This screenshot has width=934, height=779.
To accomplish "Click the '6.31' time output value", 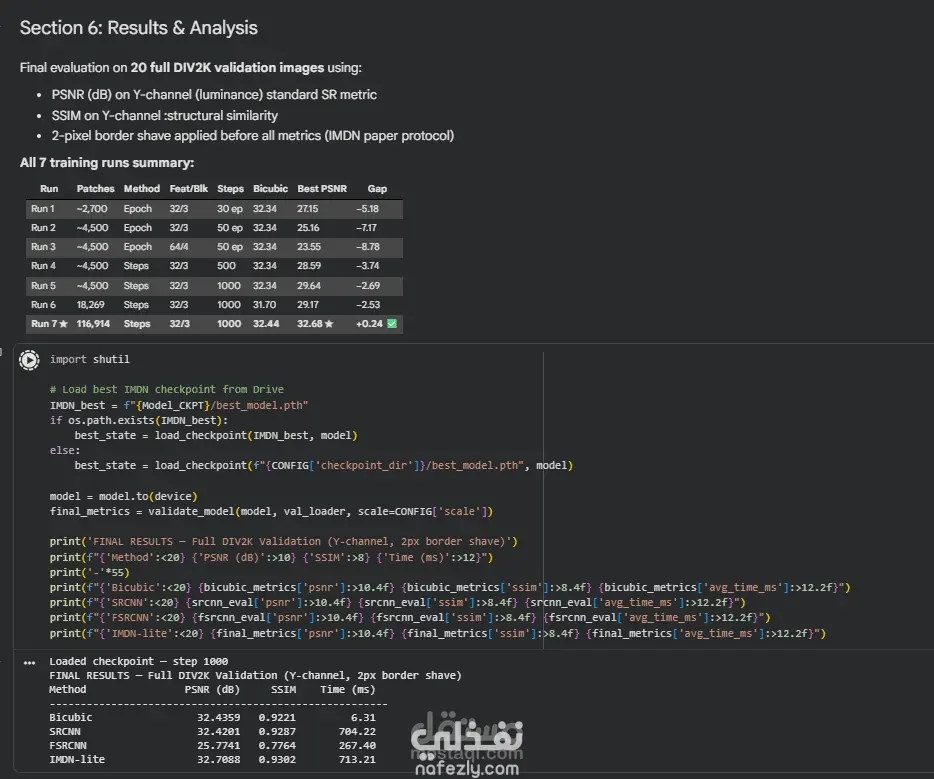I will pyautogui.click(x=363, y=718).
